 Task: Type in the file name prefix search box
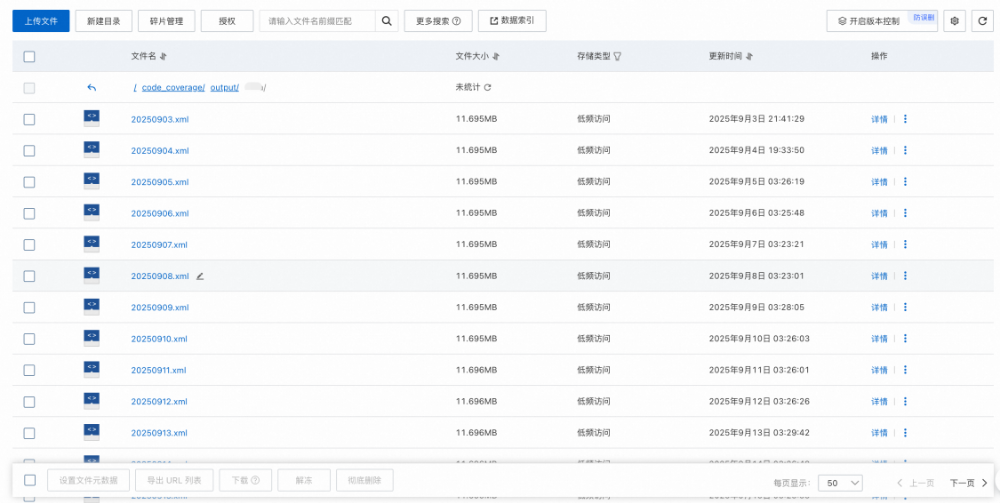317,21
